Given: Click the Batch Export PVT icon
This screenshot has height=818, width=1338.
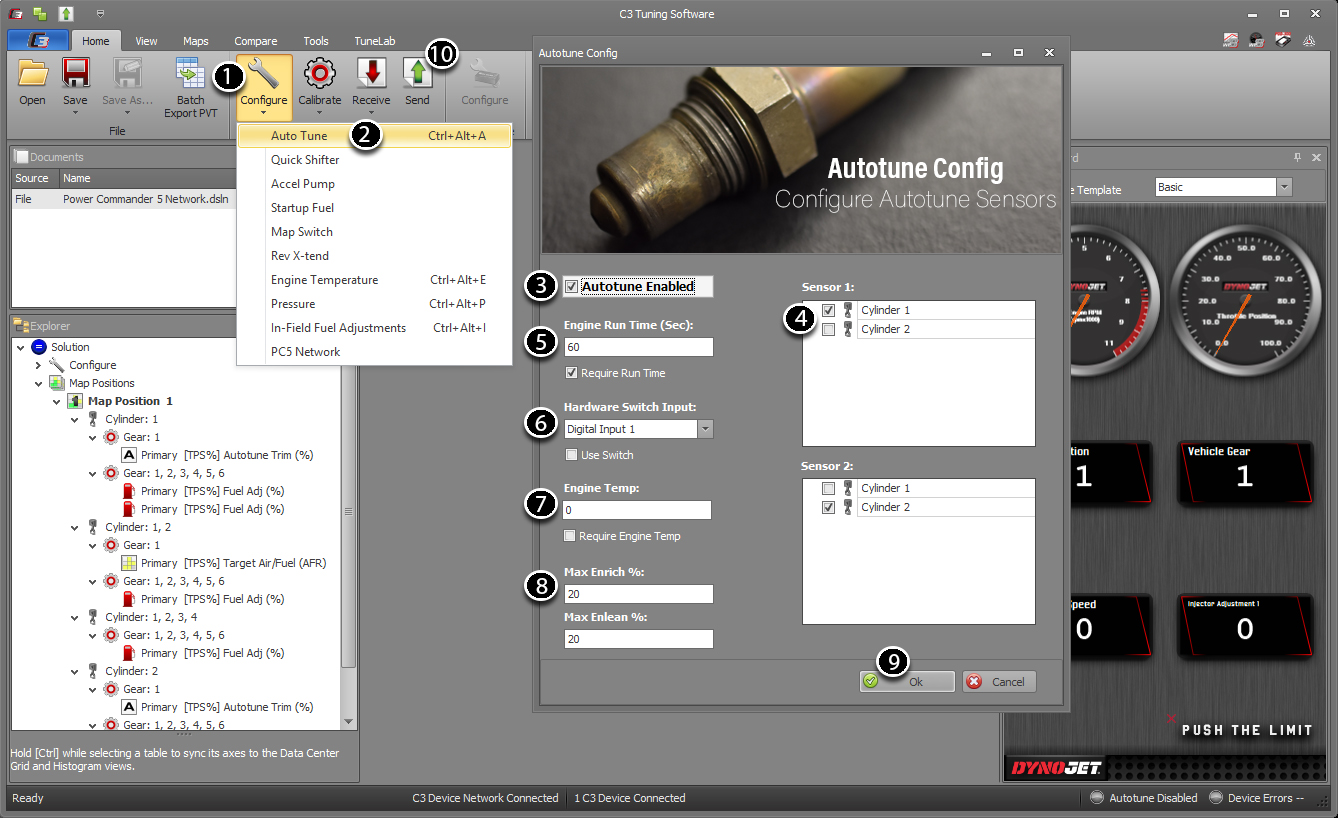Looking at the screenshot, I should coord(190,74).
